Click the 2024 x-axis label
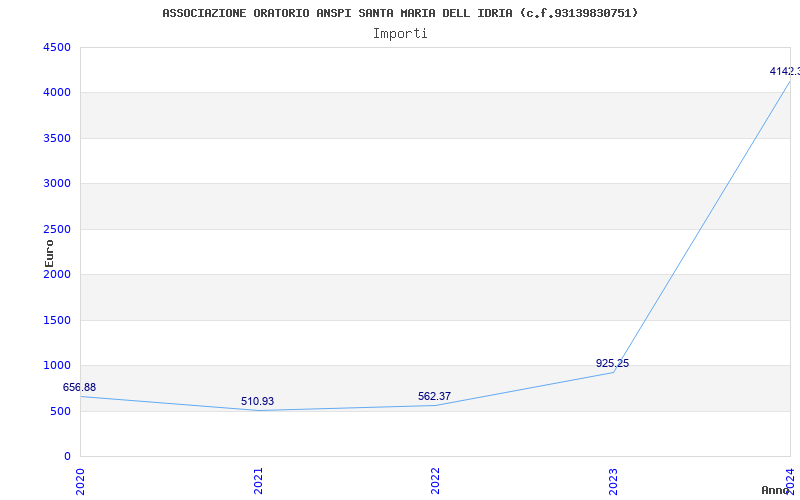 click(790, 481)
